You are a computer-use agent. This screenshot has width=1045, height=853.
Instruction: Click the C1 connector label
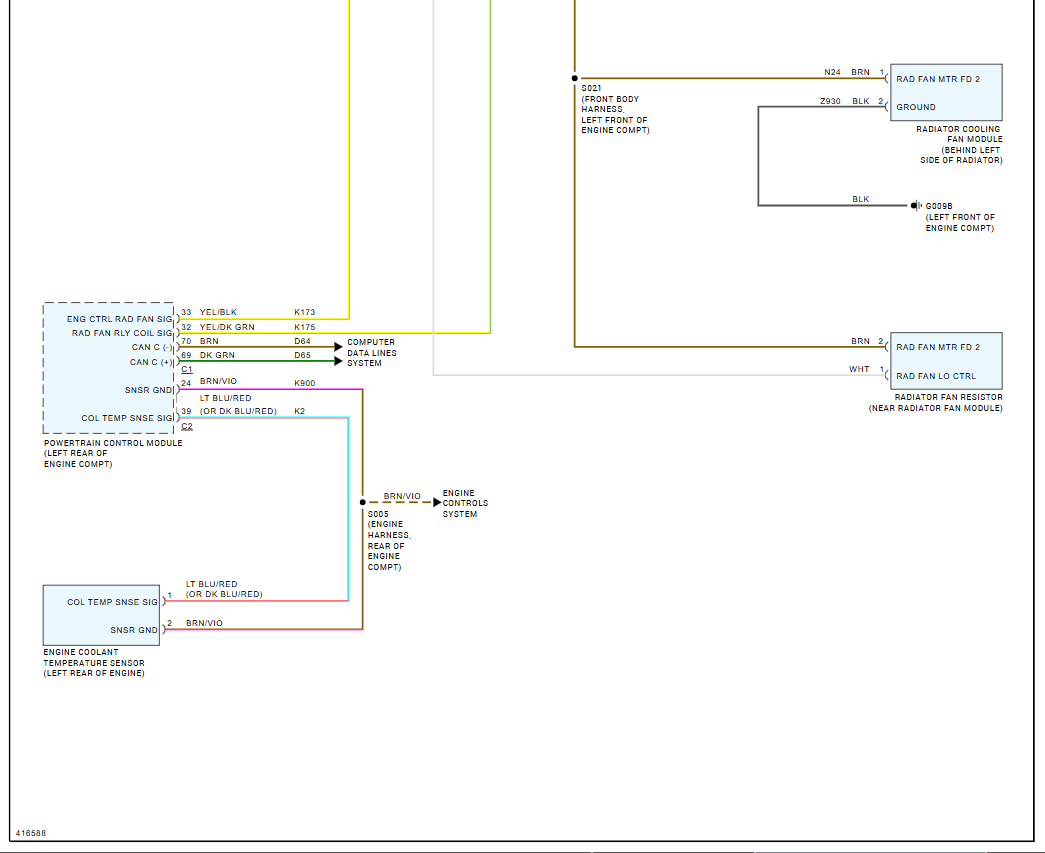(187, 369)
